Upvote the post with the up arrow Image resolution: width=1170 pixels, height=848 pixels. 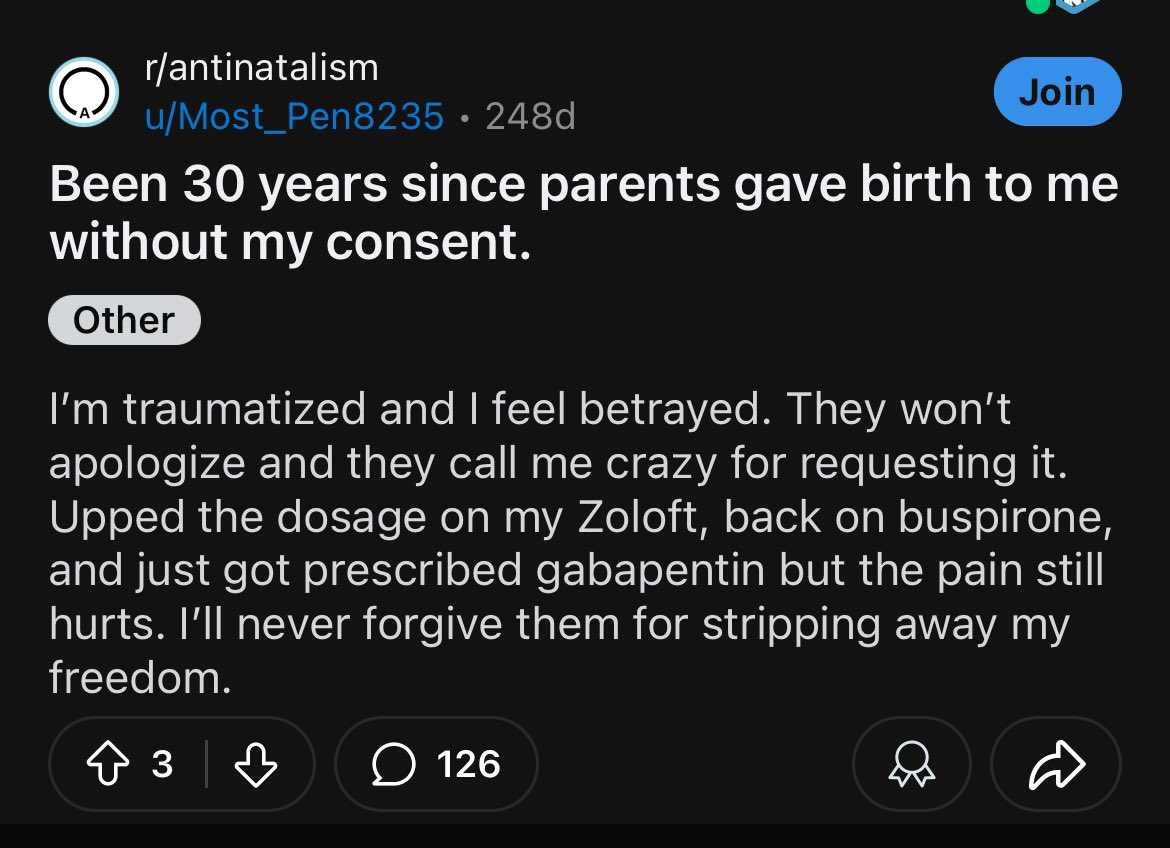[x=108, y=764]
